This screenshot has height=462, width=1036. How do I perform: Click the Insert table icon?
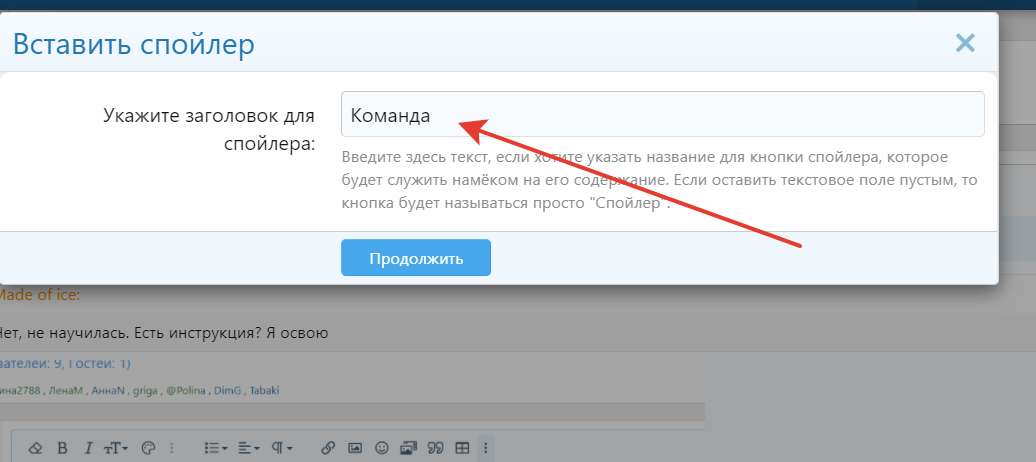(462, 448)
